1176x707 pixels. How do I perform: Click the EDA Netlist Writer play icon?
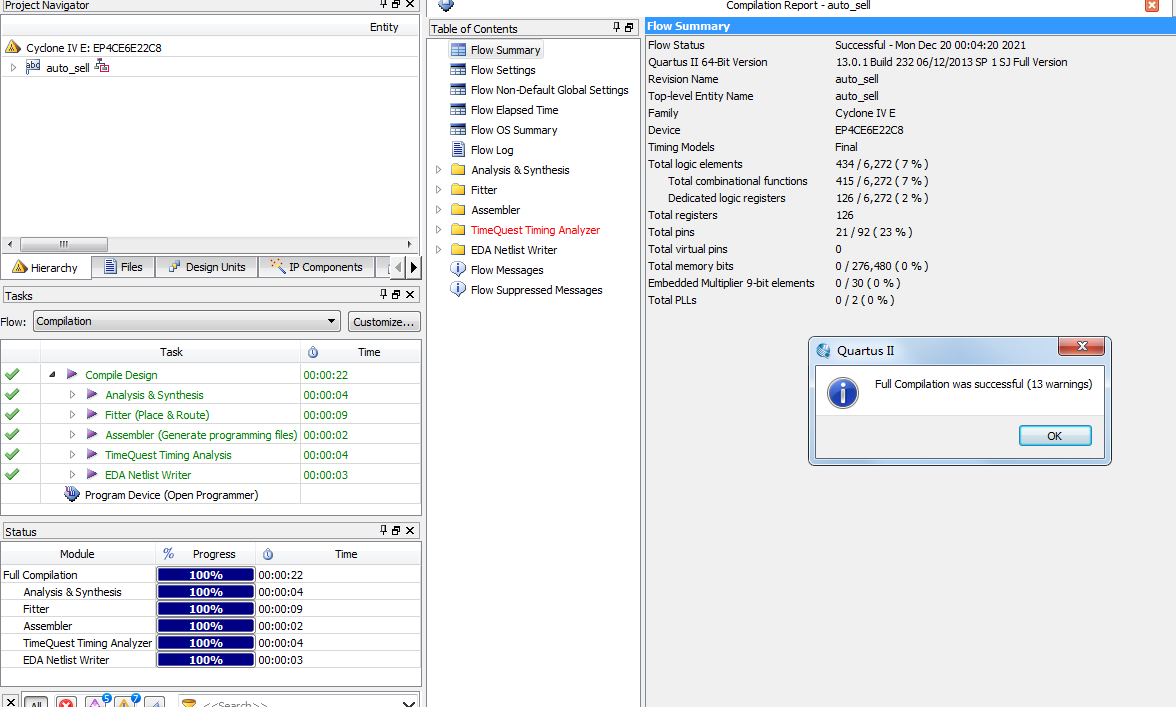pyautogui.click(x=92, y=474)
